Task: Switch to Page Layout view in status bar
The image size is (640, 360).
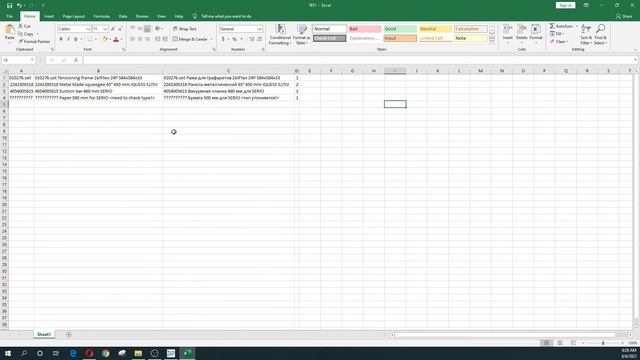Action: point(560,343)
